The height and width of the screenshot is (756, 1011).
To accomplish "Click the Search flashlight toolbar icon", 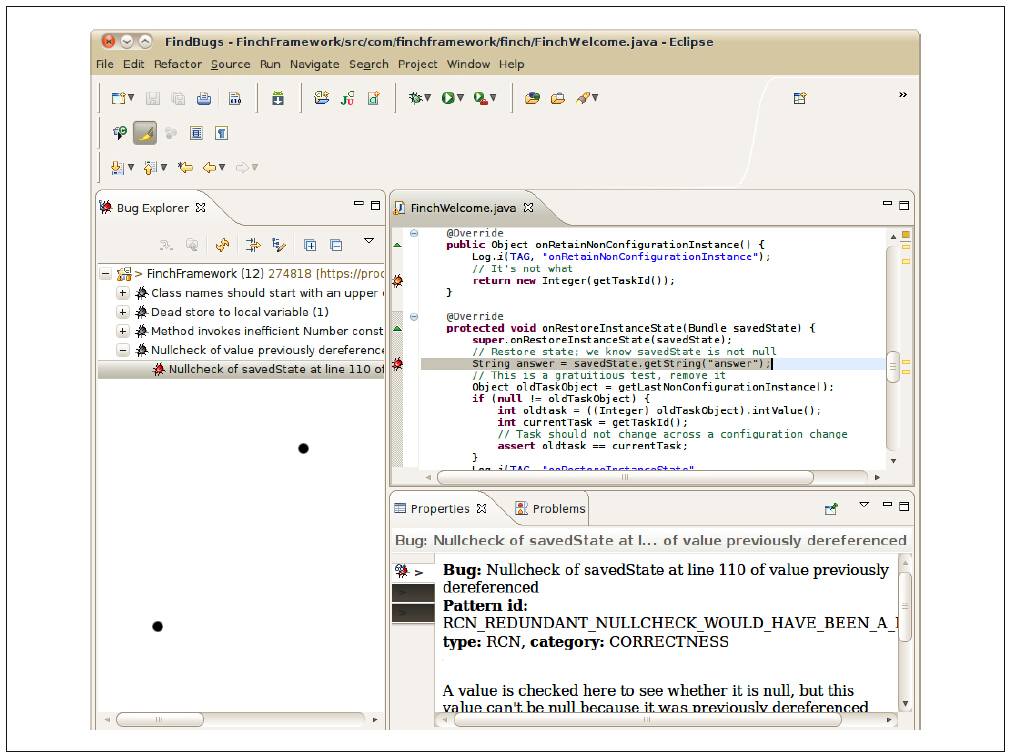I will coord(583,98).
